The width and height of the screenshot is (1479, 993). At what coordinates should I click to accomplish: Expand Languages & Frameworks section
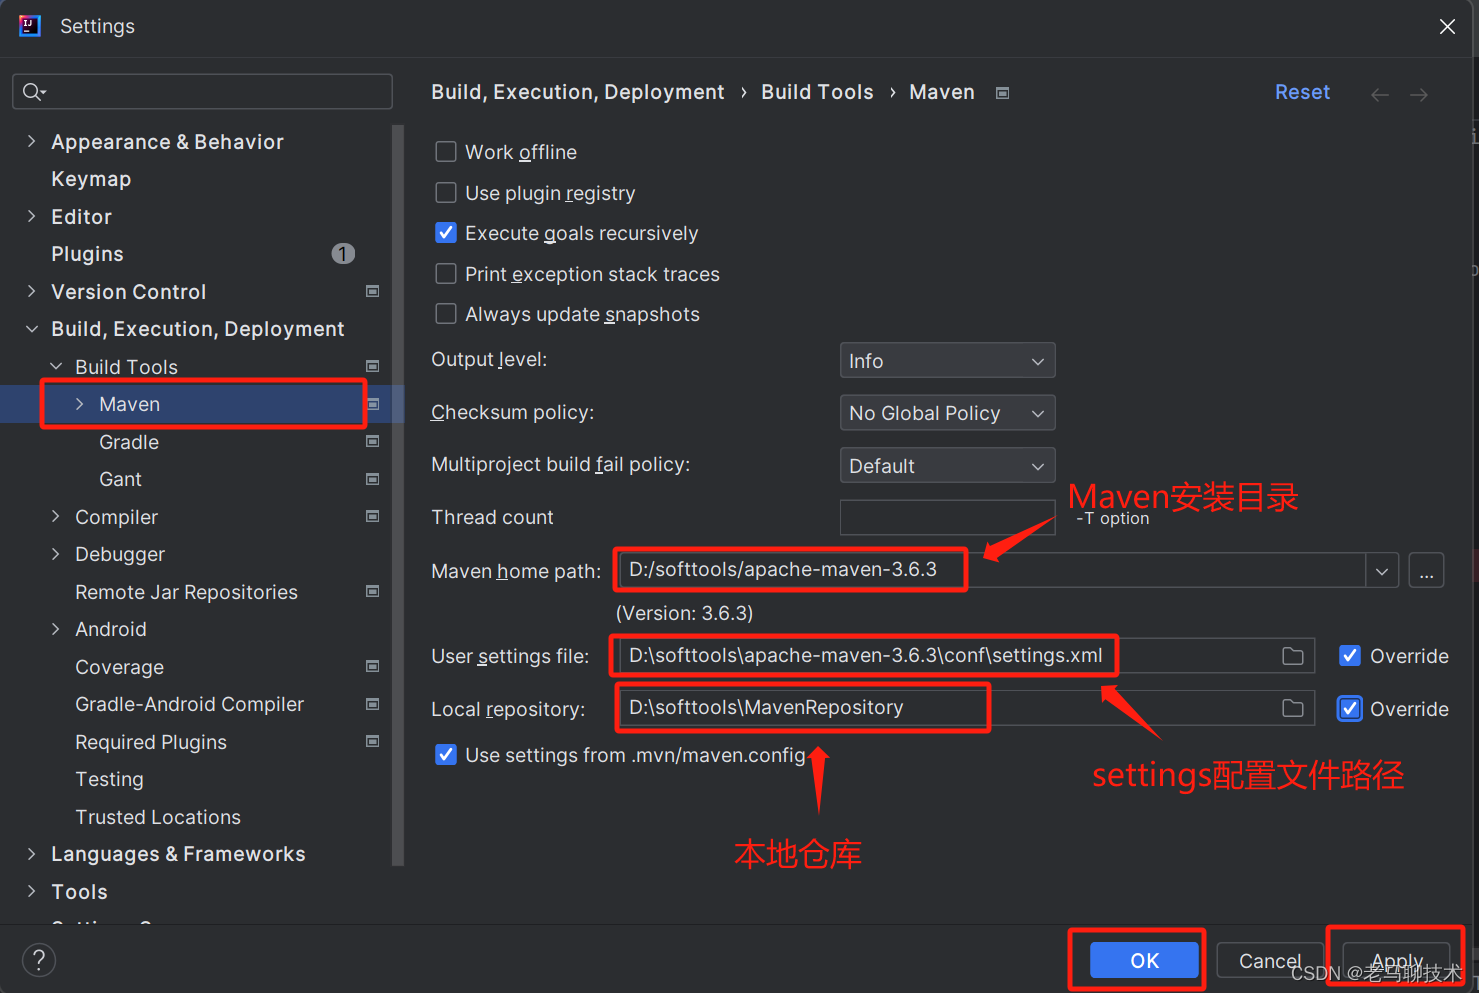(31, 854)
